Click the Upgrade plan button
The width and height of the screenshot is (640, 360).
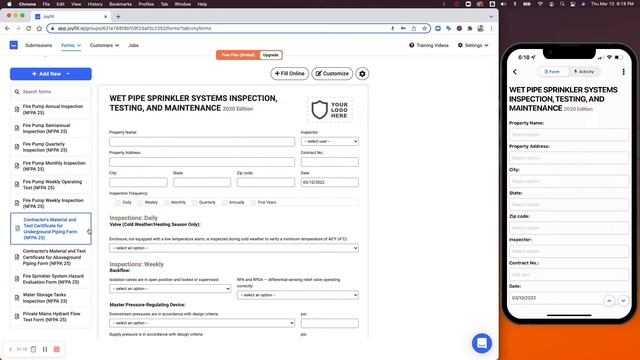pos(270,55)
